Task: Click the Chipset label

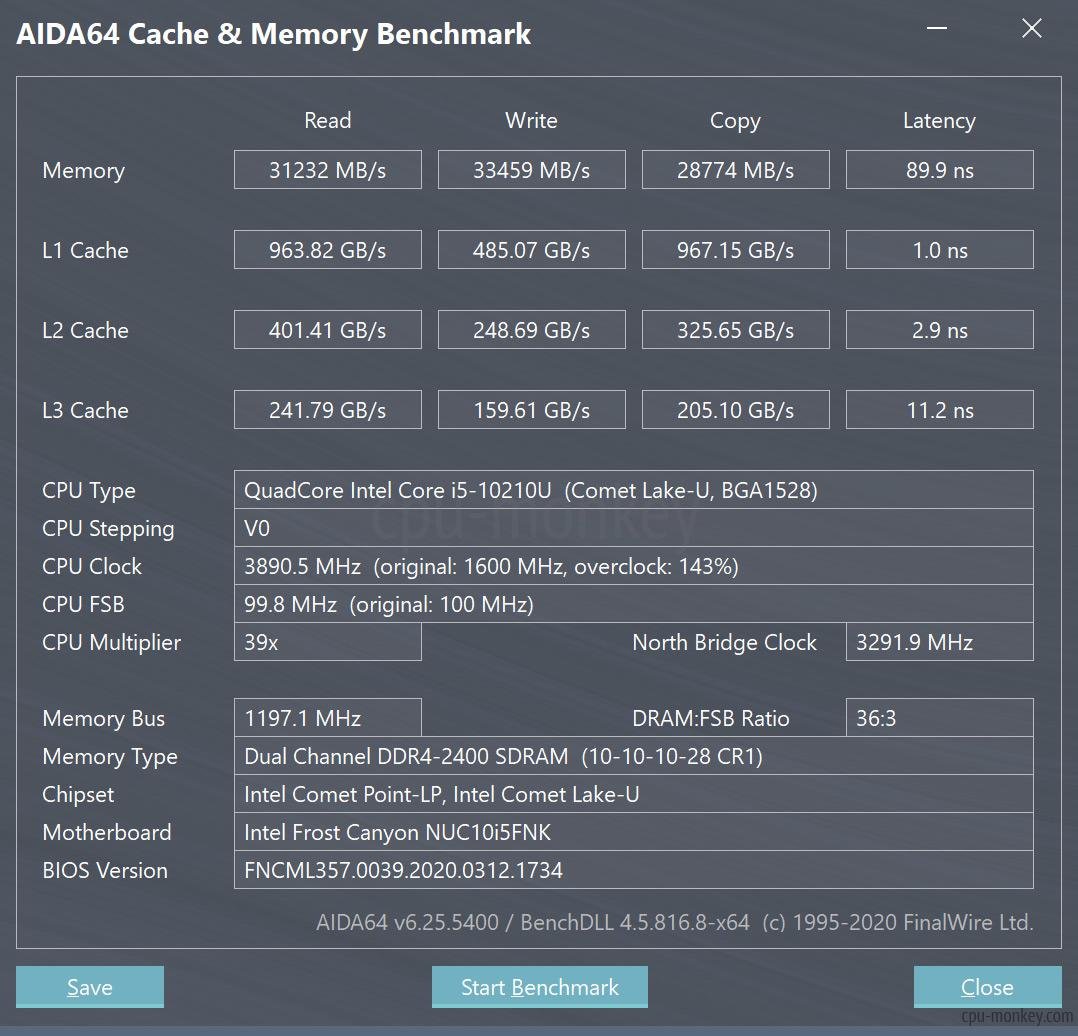Action: 78,795
